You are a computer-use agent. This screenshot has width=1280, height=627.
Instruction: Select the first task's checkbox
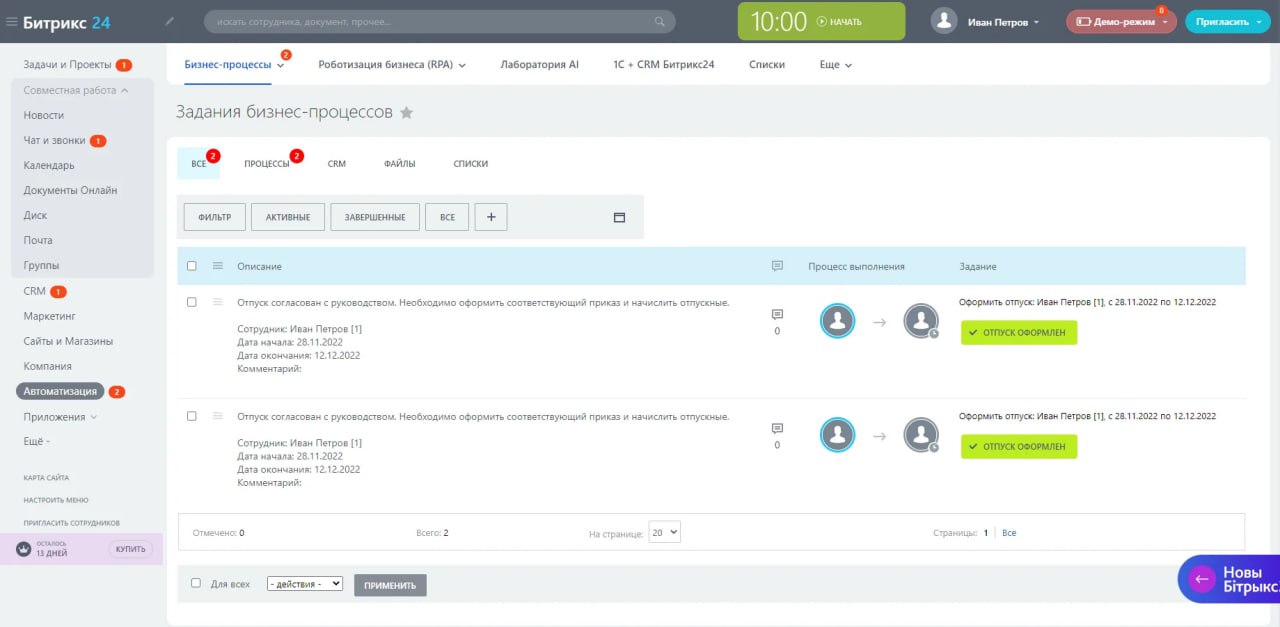point(192,302)
